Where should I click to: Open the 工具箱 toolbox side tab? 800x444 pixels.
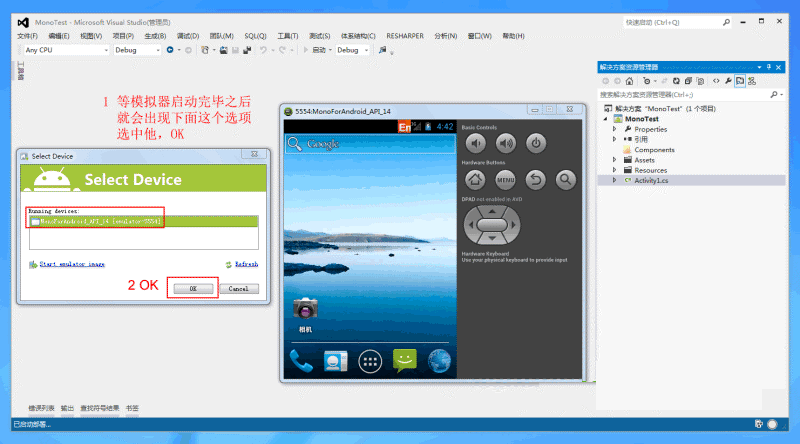[20, 71]
